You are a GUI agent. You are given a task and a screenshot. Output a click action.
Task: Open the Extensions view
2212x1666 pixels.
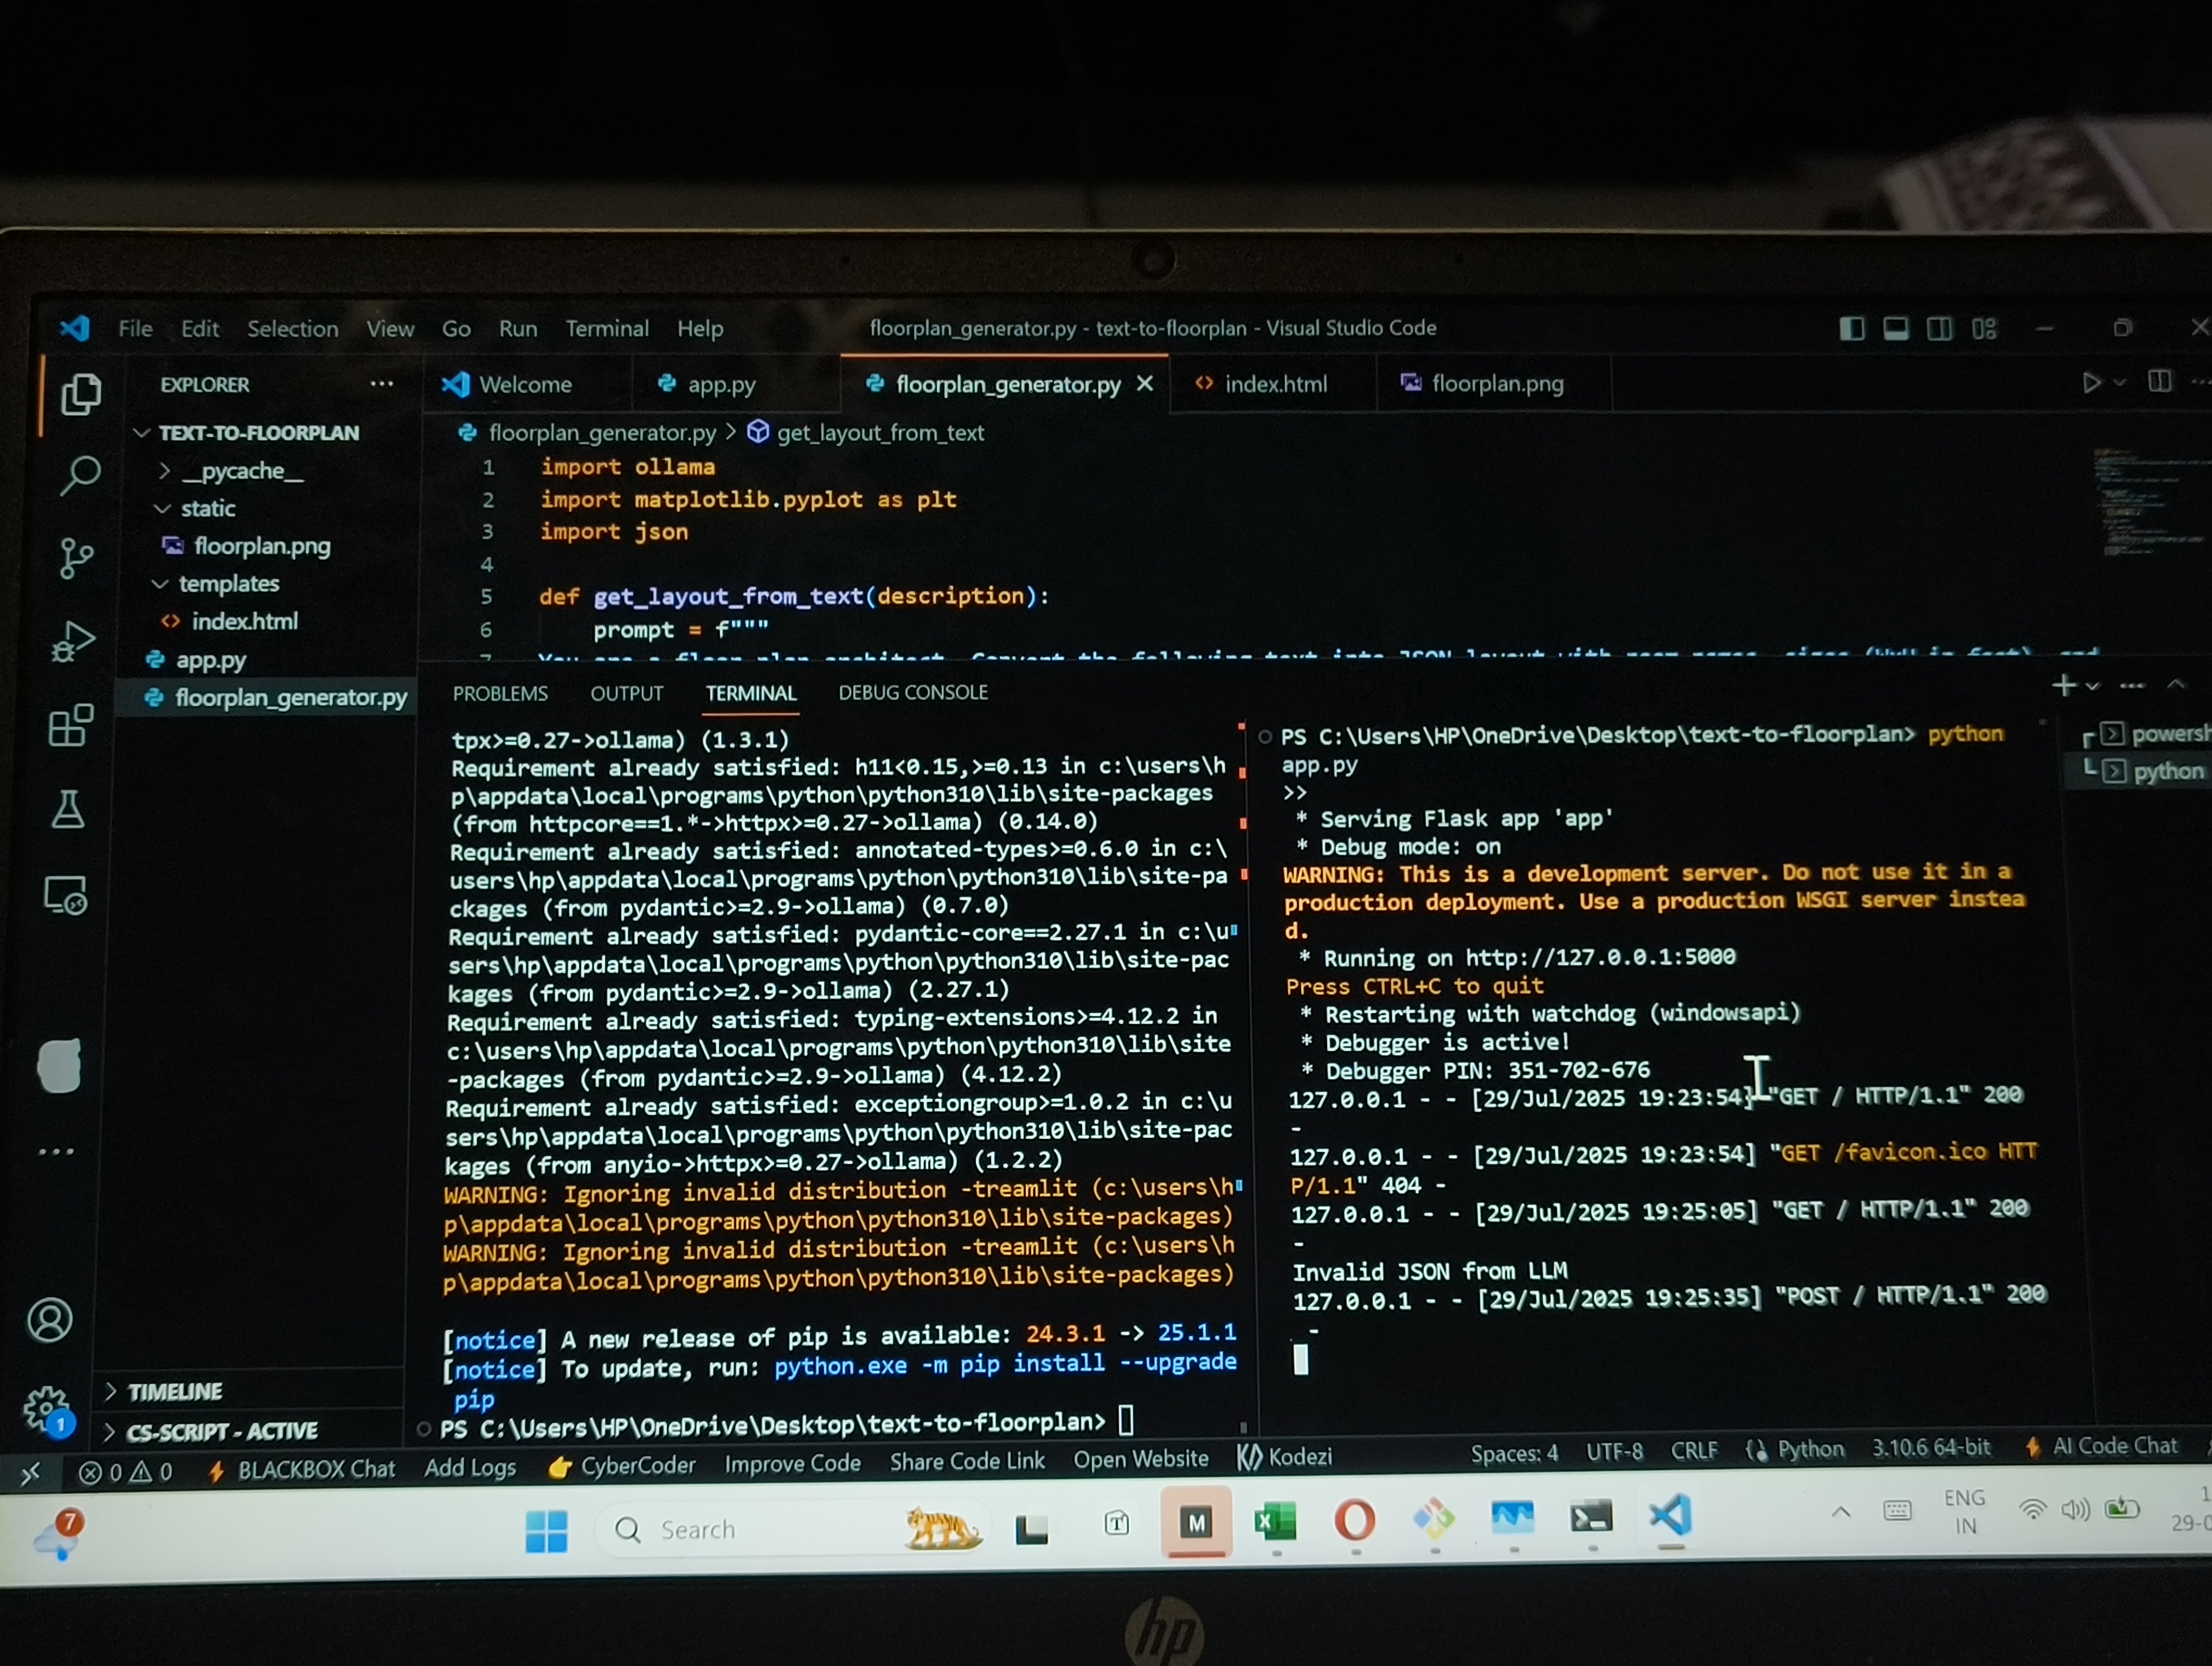tap(70, 725)
